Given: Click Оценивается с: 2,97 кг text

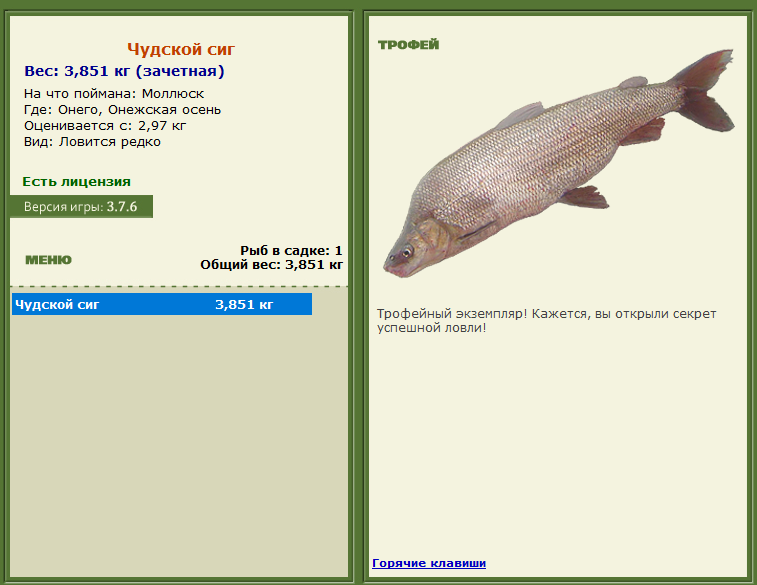Looking at the screenshot, I should [x=105, y=125].
